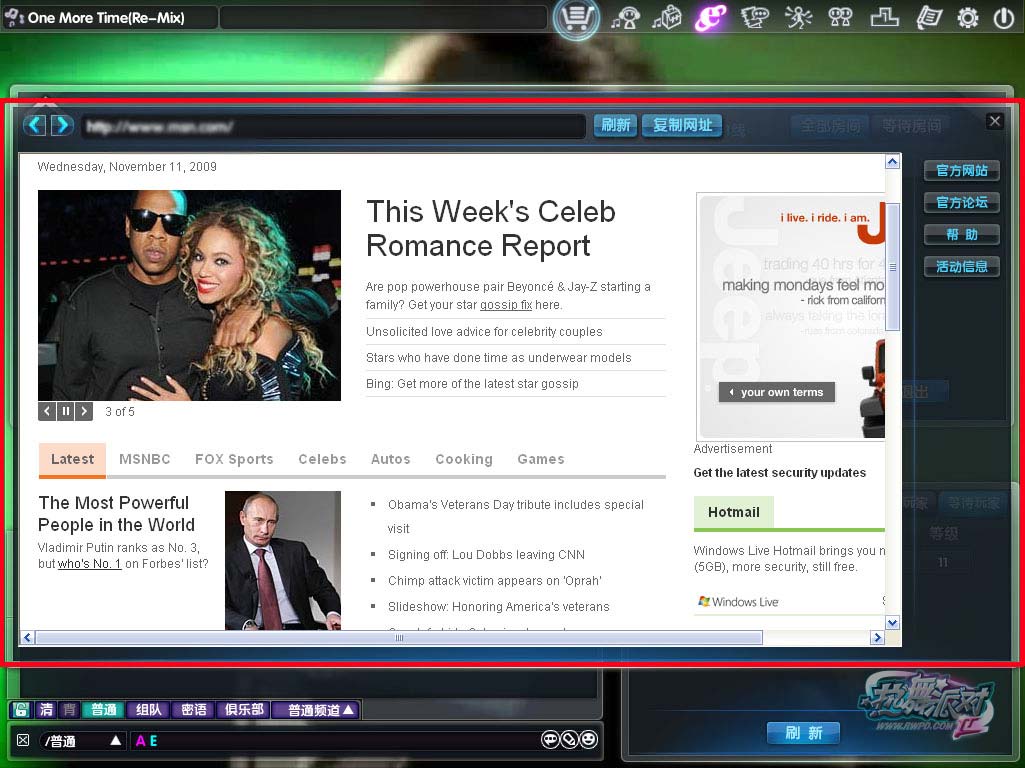
Task: Click the One More Time(Re-Mix) song icon
Action: 14,17
